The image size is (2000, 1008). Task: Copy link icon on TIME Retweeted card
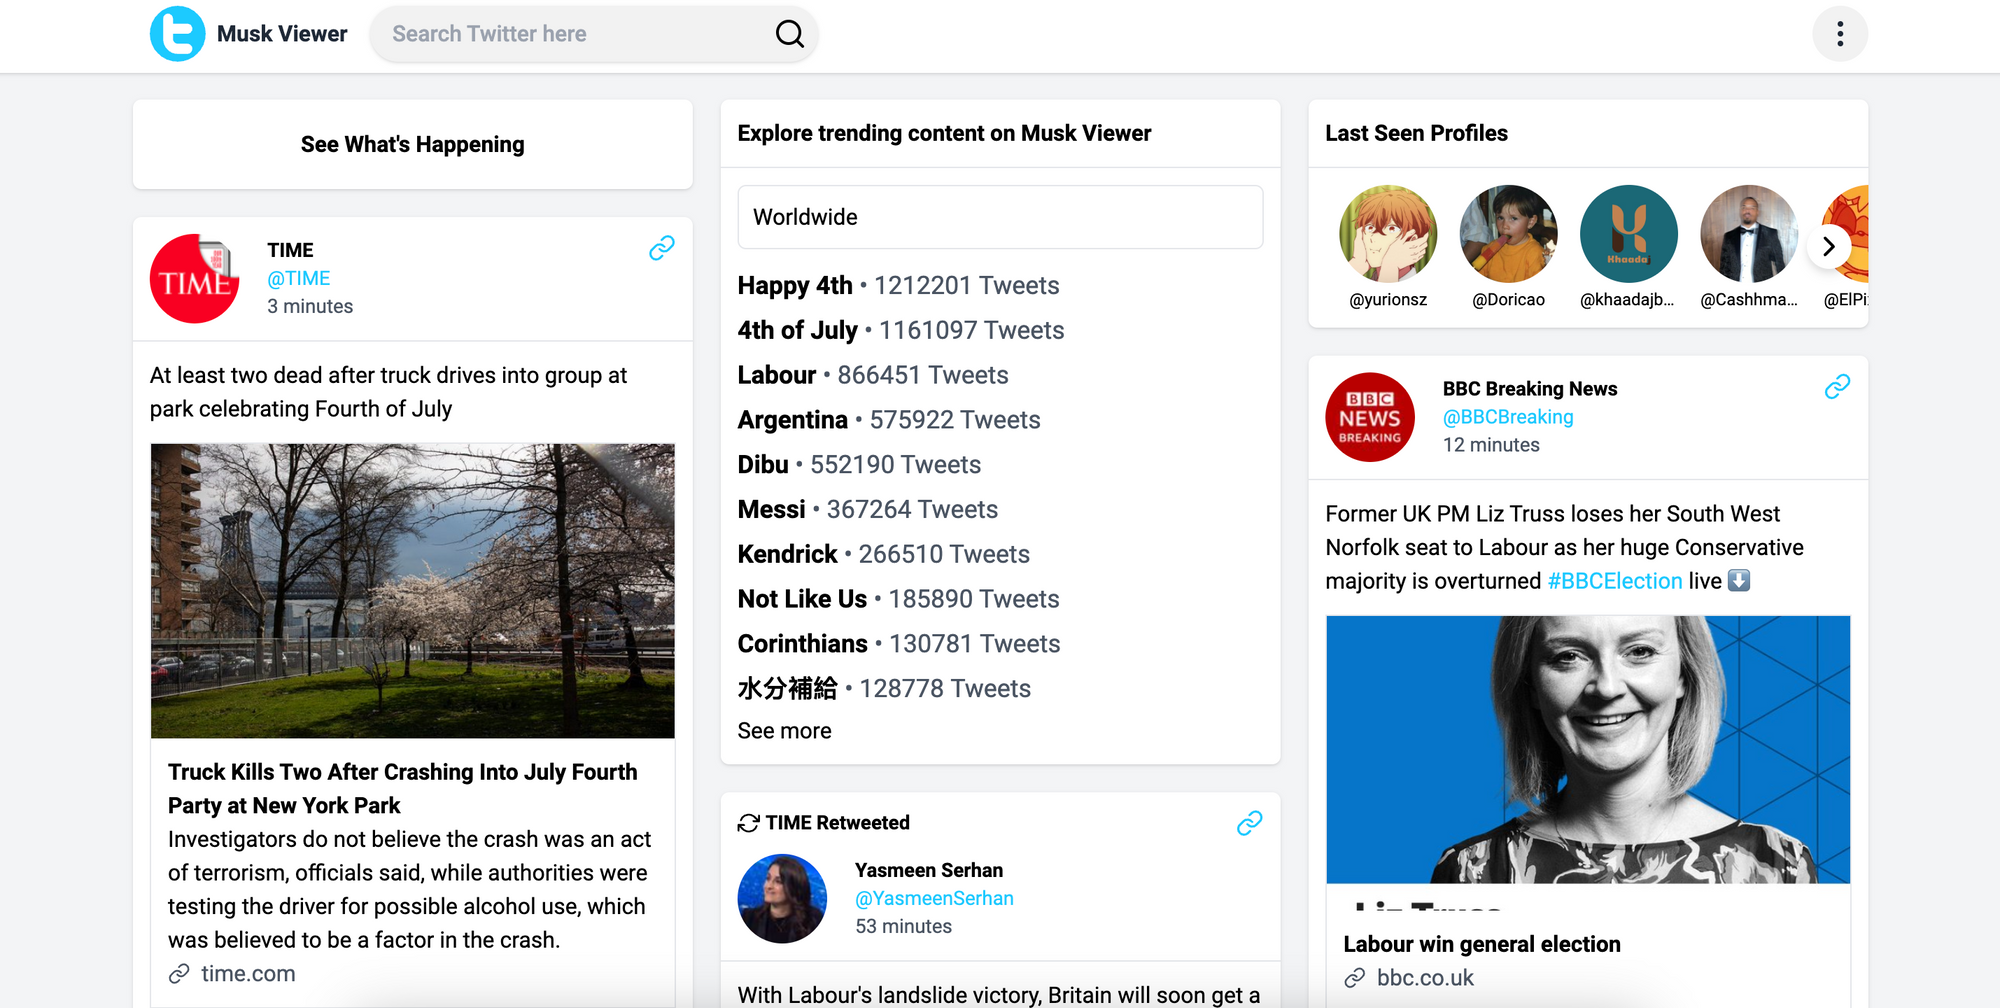point(1250,823)
